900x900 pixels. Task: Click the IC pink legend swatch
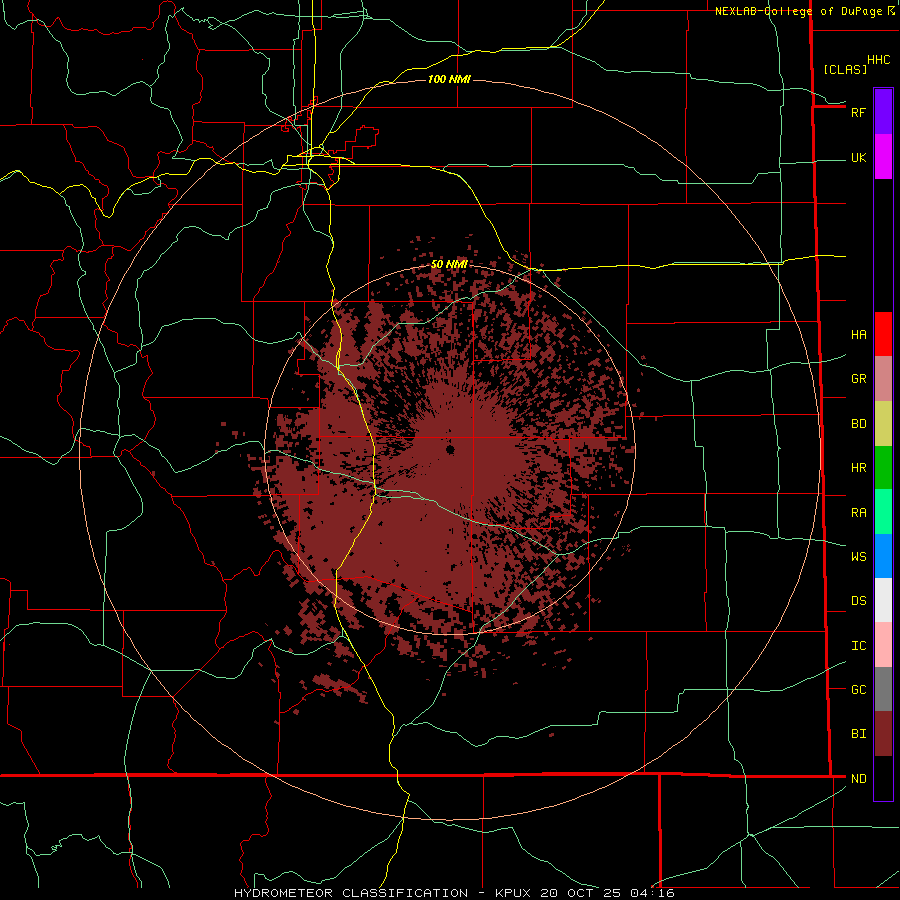click(x=883, y=645)
